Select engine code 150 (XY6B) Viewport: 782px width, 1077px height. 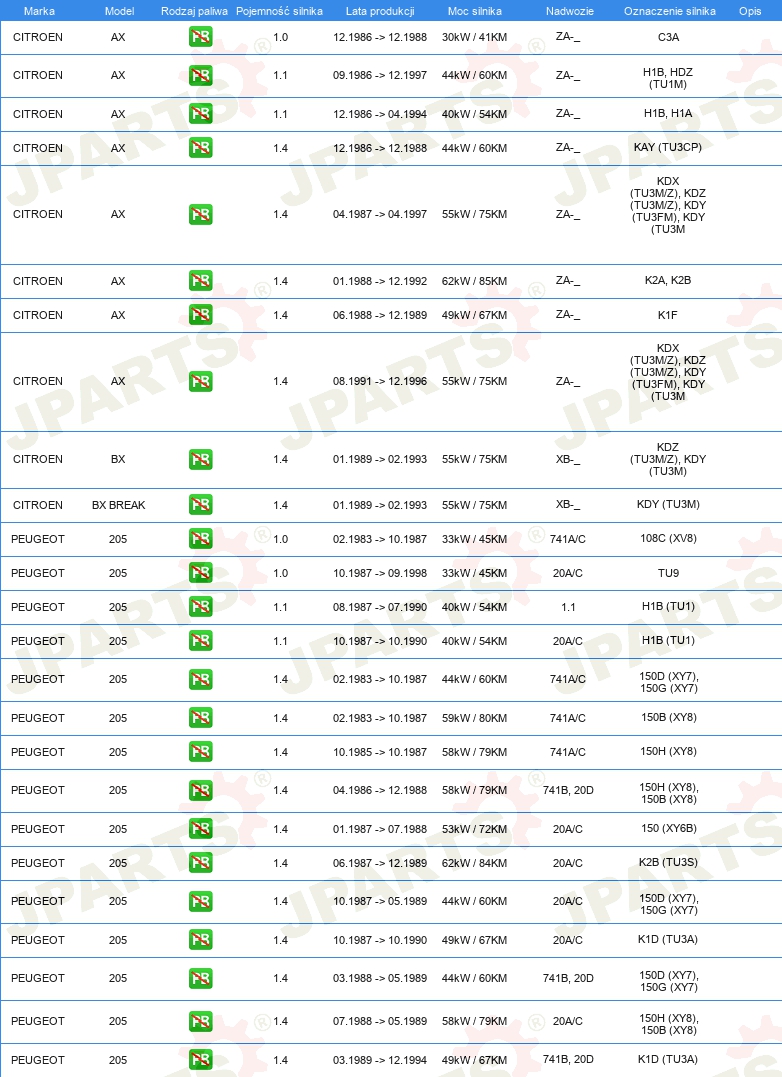pyautogui.click(x=668, y=828)
